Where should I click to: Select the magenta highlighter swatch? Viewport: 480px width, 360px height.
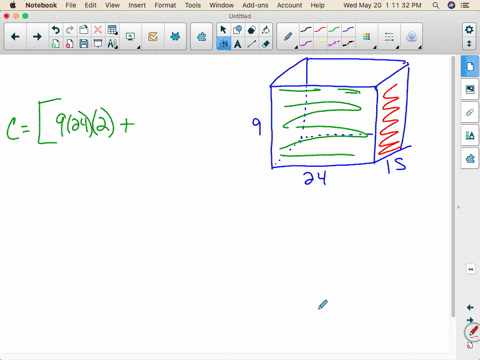click(334, 43)
